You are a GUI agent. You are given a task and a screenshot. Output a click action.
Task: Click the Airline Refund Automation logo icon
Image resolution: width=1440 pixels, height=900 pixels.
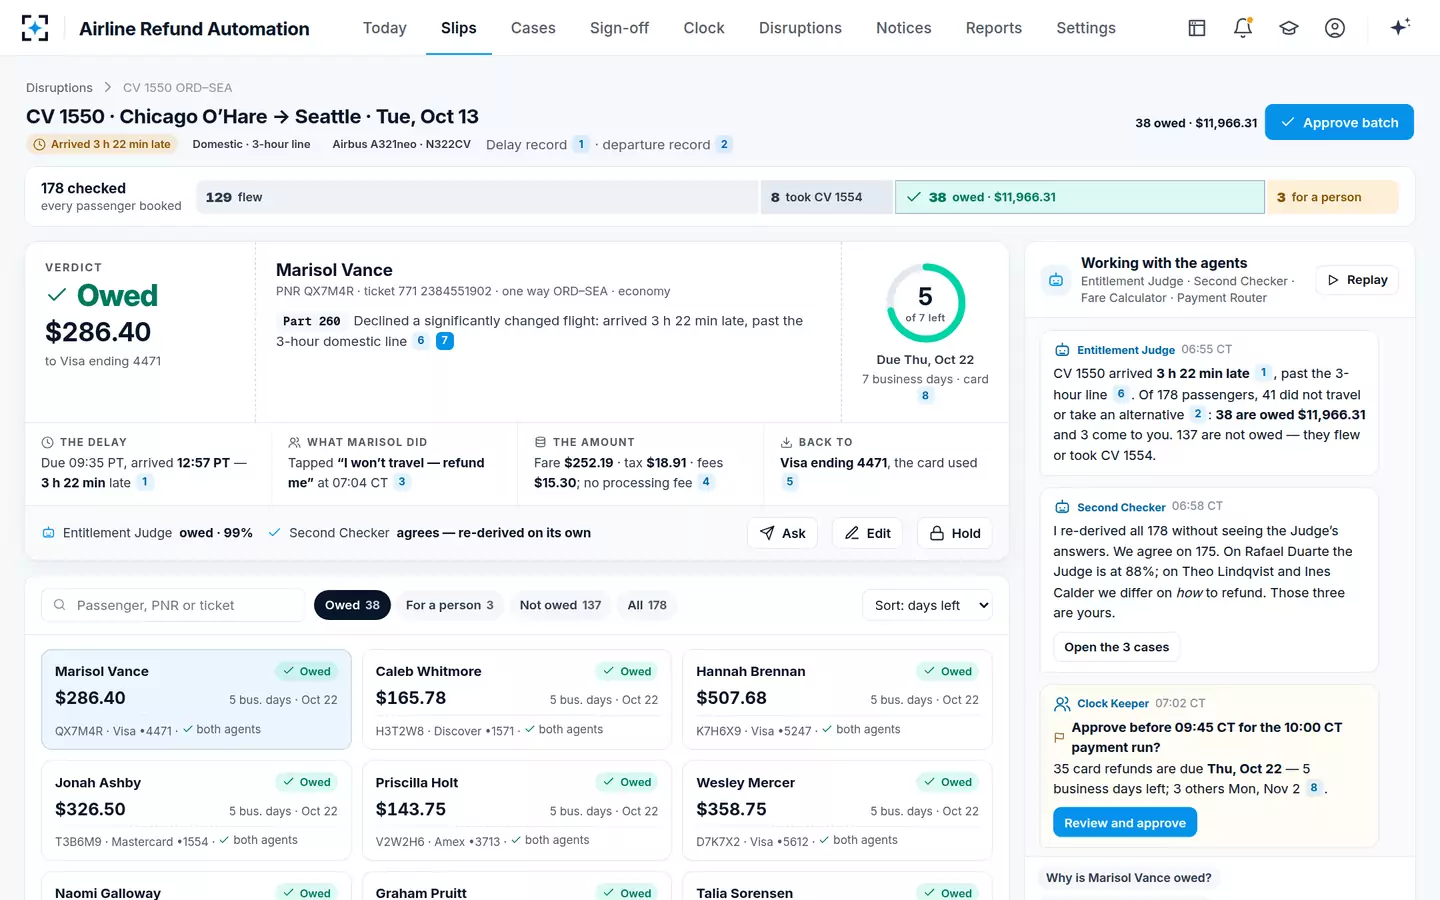coord(35,28)
